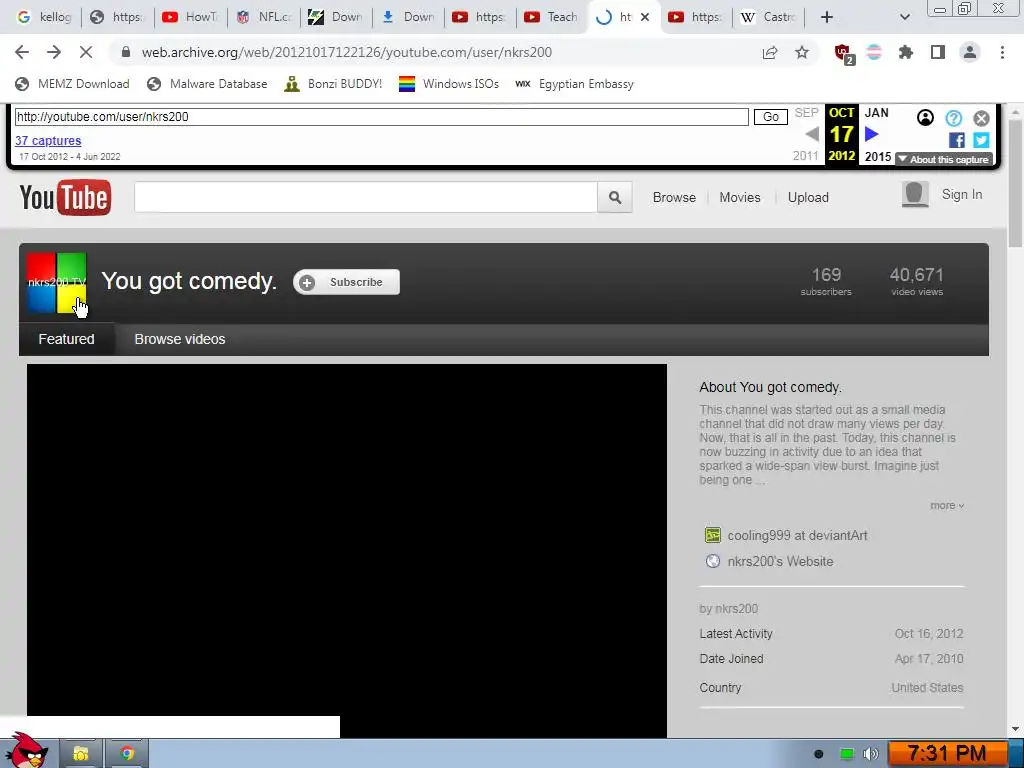
Task: Click the featured video player
Action: (x=347, y=551)
